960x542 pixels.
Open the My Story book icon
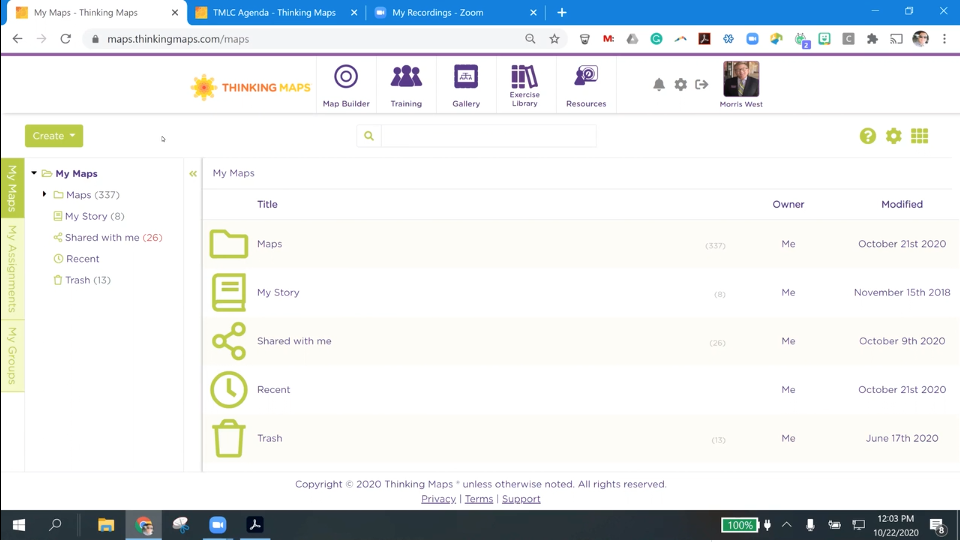click(228, 292)
